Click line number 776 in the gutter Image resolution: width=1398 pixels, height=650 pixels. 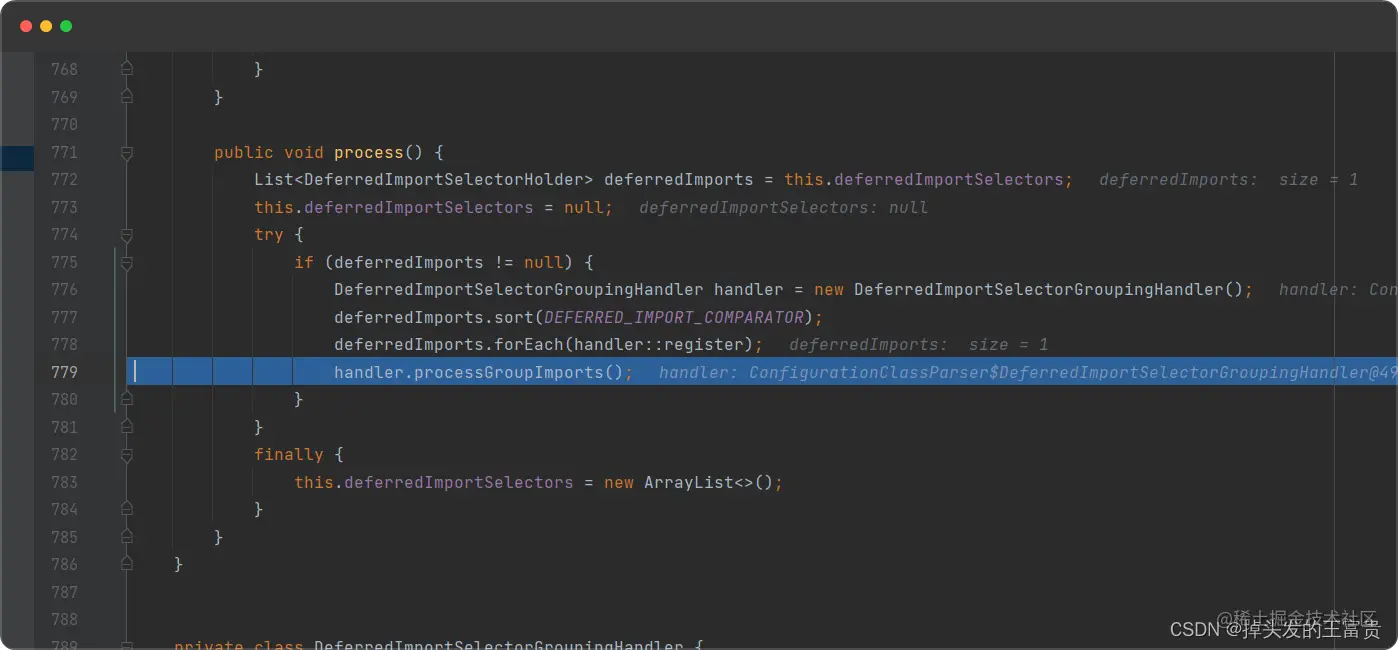click(x=64, y=289)
